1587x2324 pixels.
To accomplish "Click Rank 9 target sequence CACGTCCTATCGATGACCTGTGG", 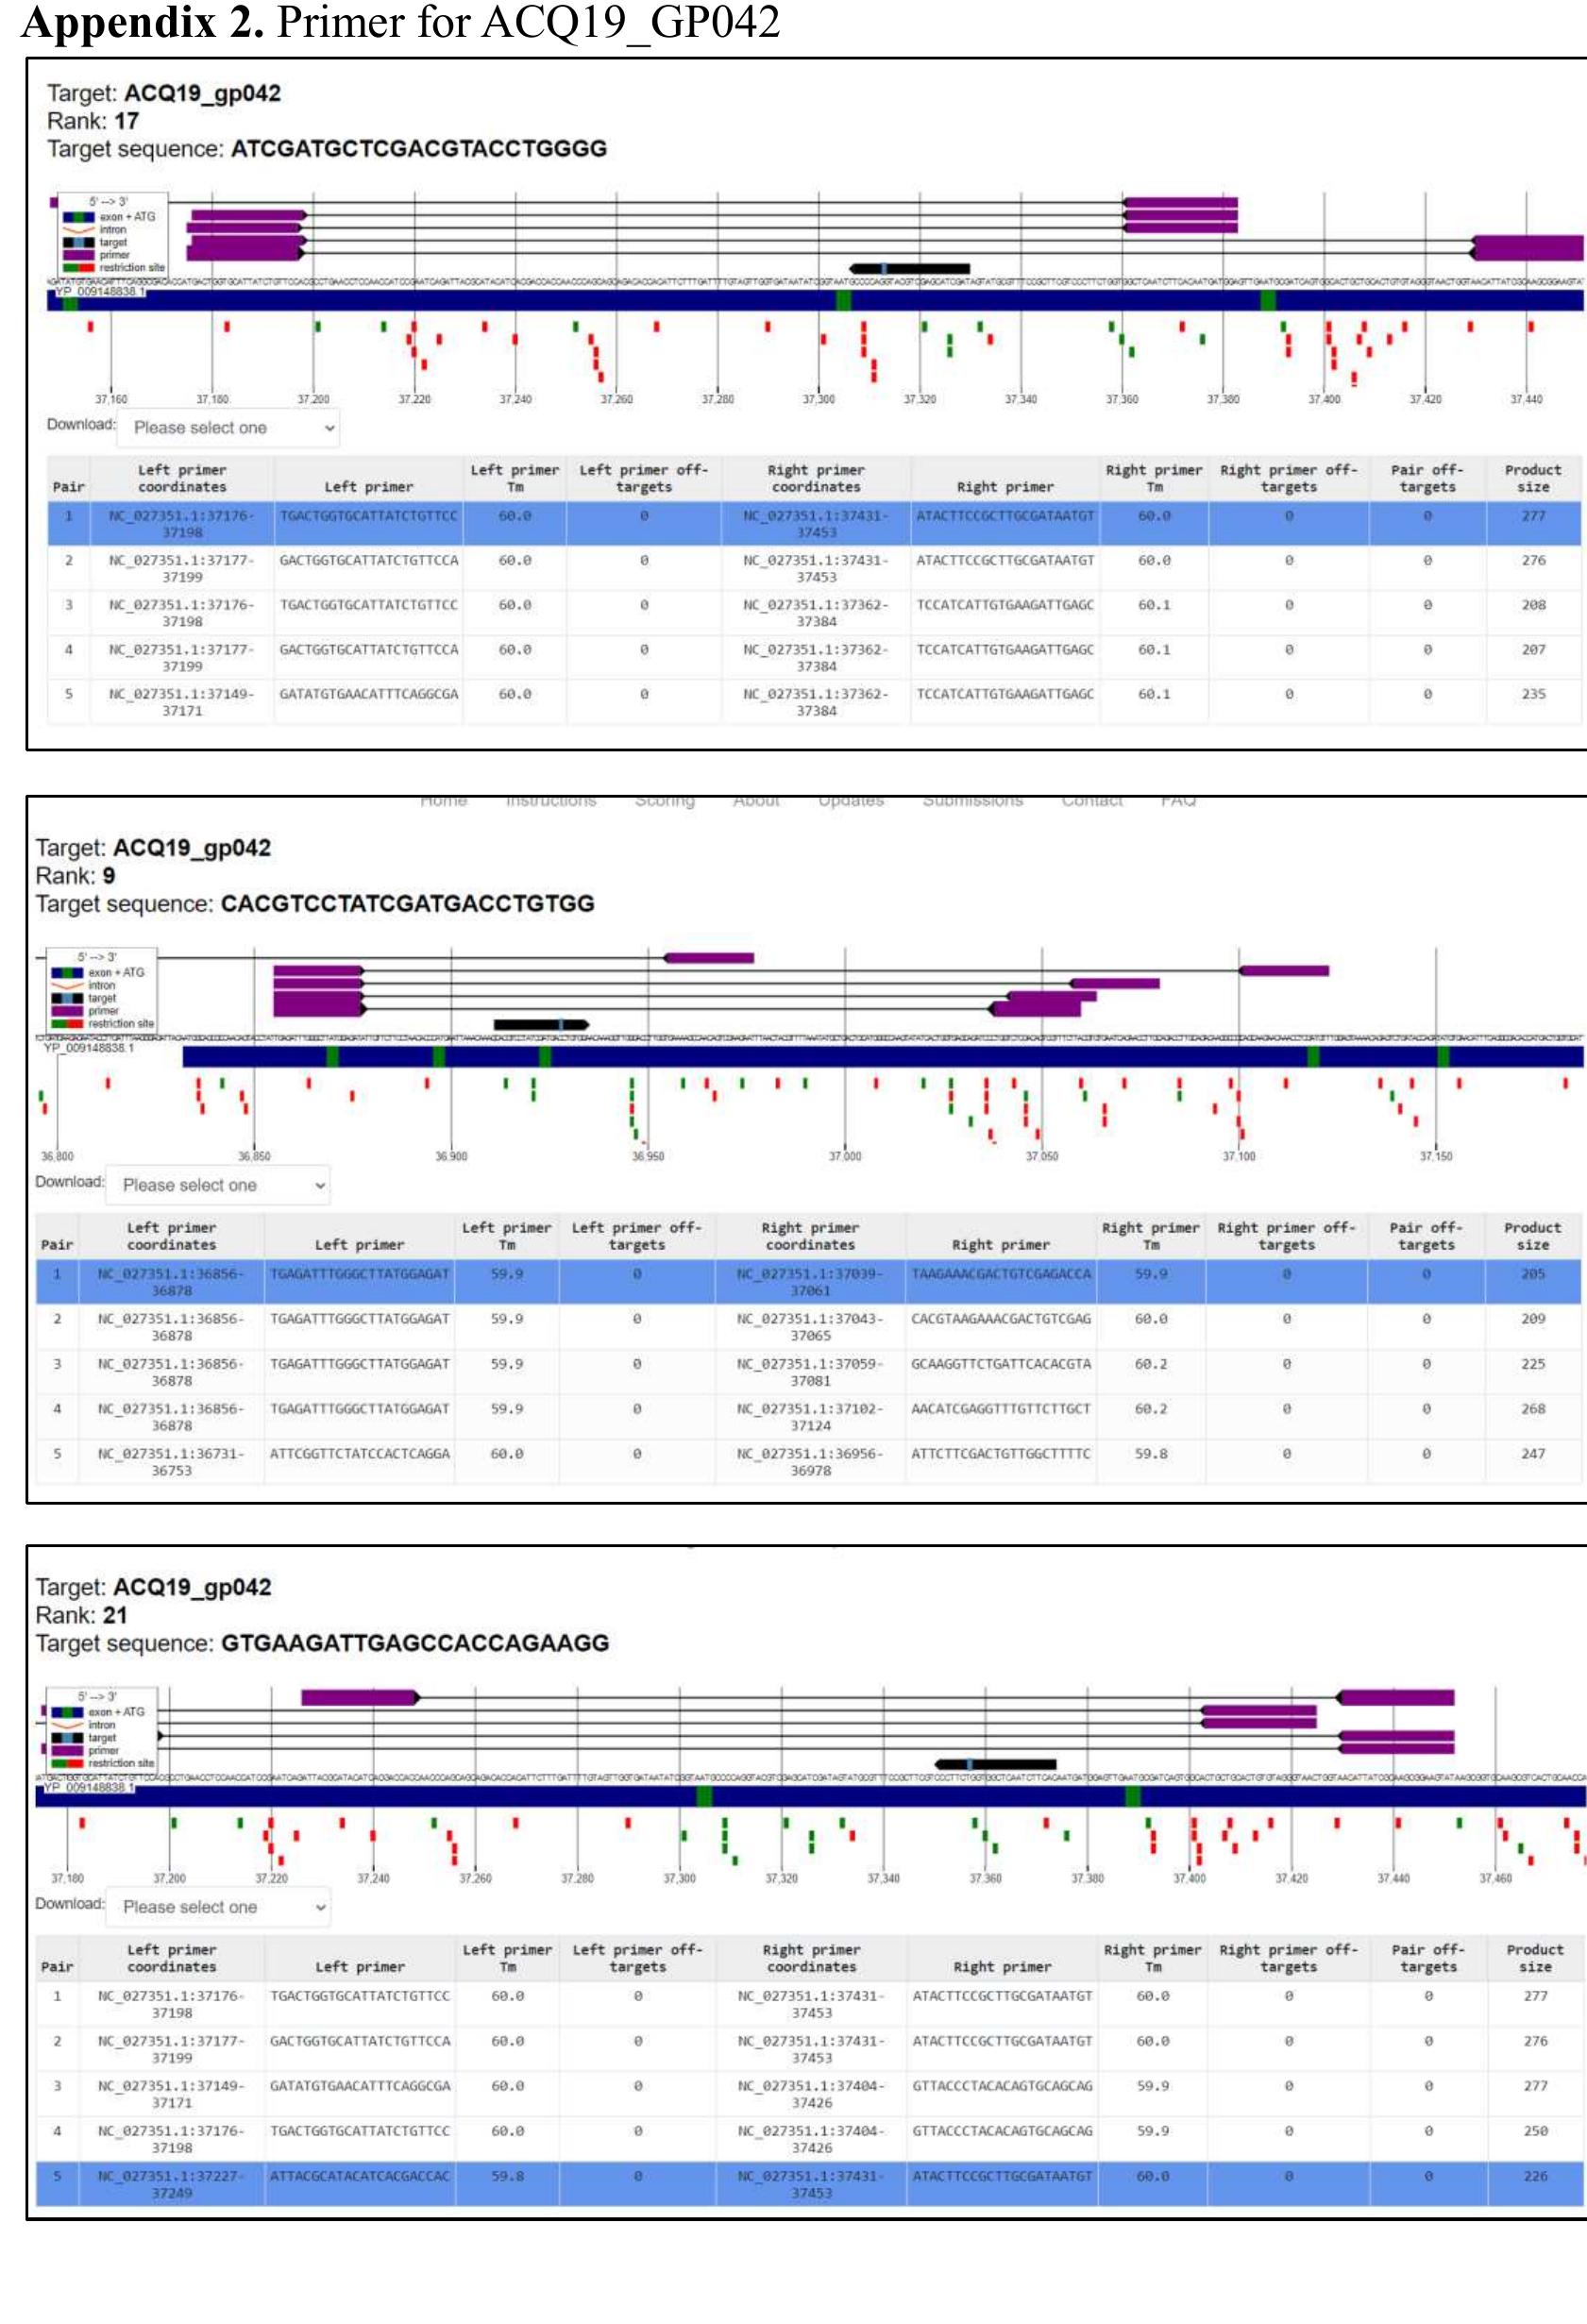I will pos(407,903).
